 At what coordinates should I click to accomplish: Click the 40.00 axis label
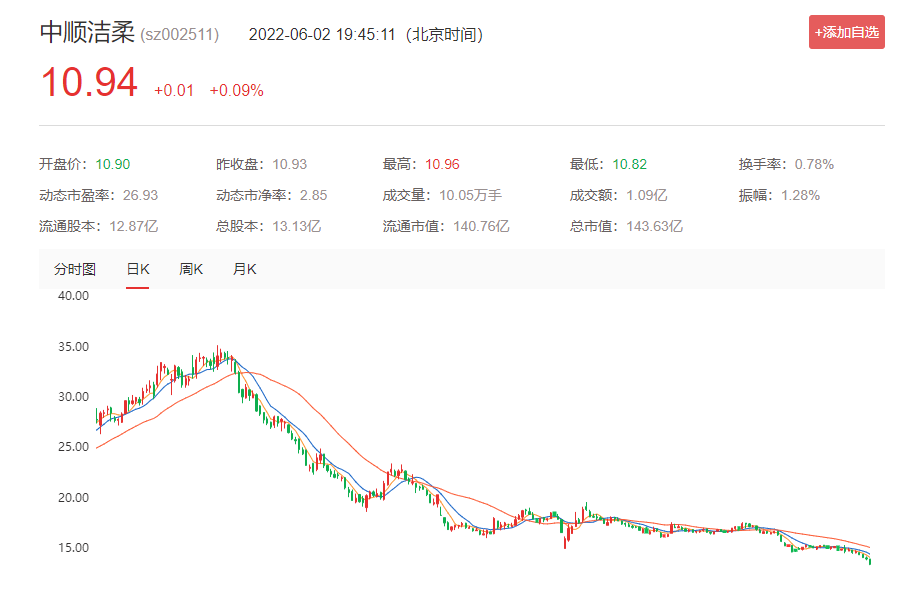[73, 296]
